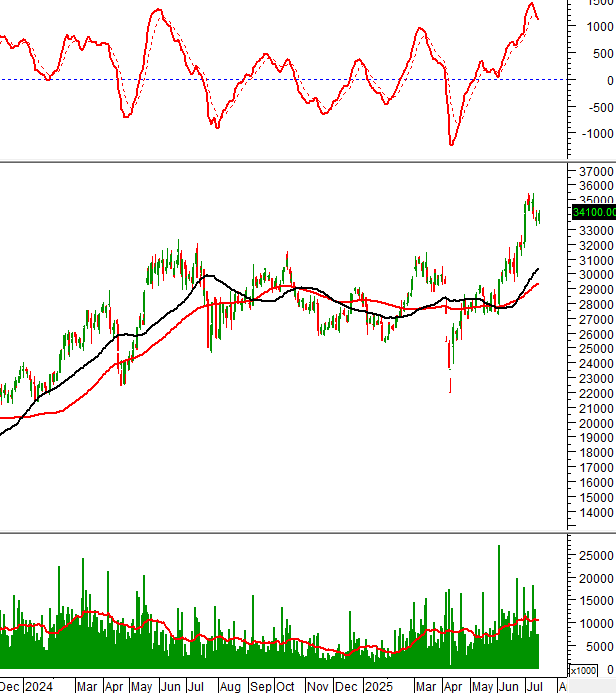The height and width of the screenshot is (693, 616).
Task: Click the oscillator peak at far right
Action: pyautogui.click(x=530, y=4)
